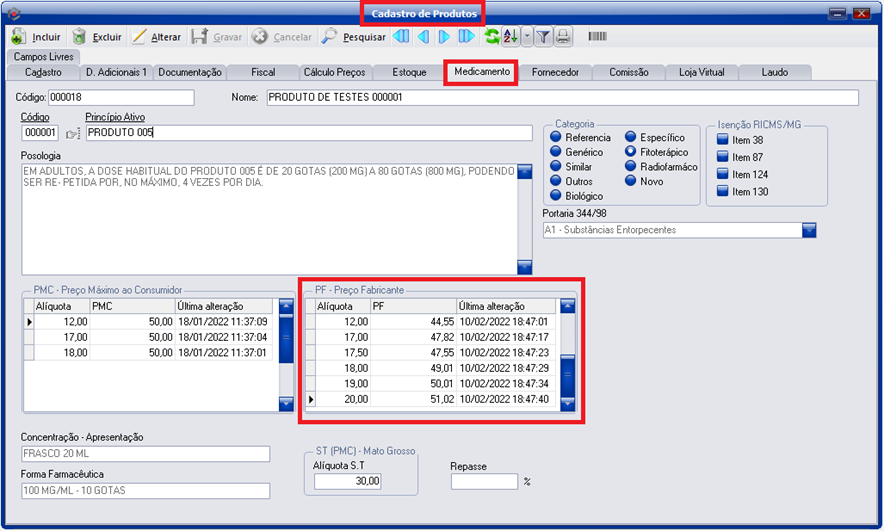Click the green refresh icon

pos(492,37)
